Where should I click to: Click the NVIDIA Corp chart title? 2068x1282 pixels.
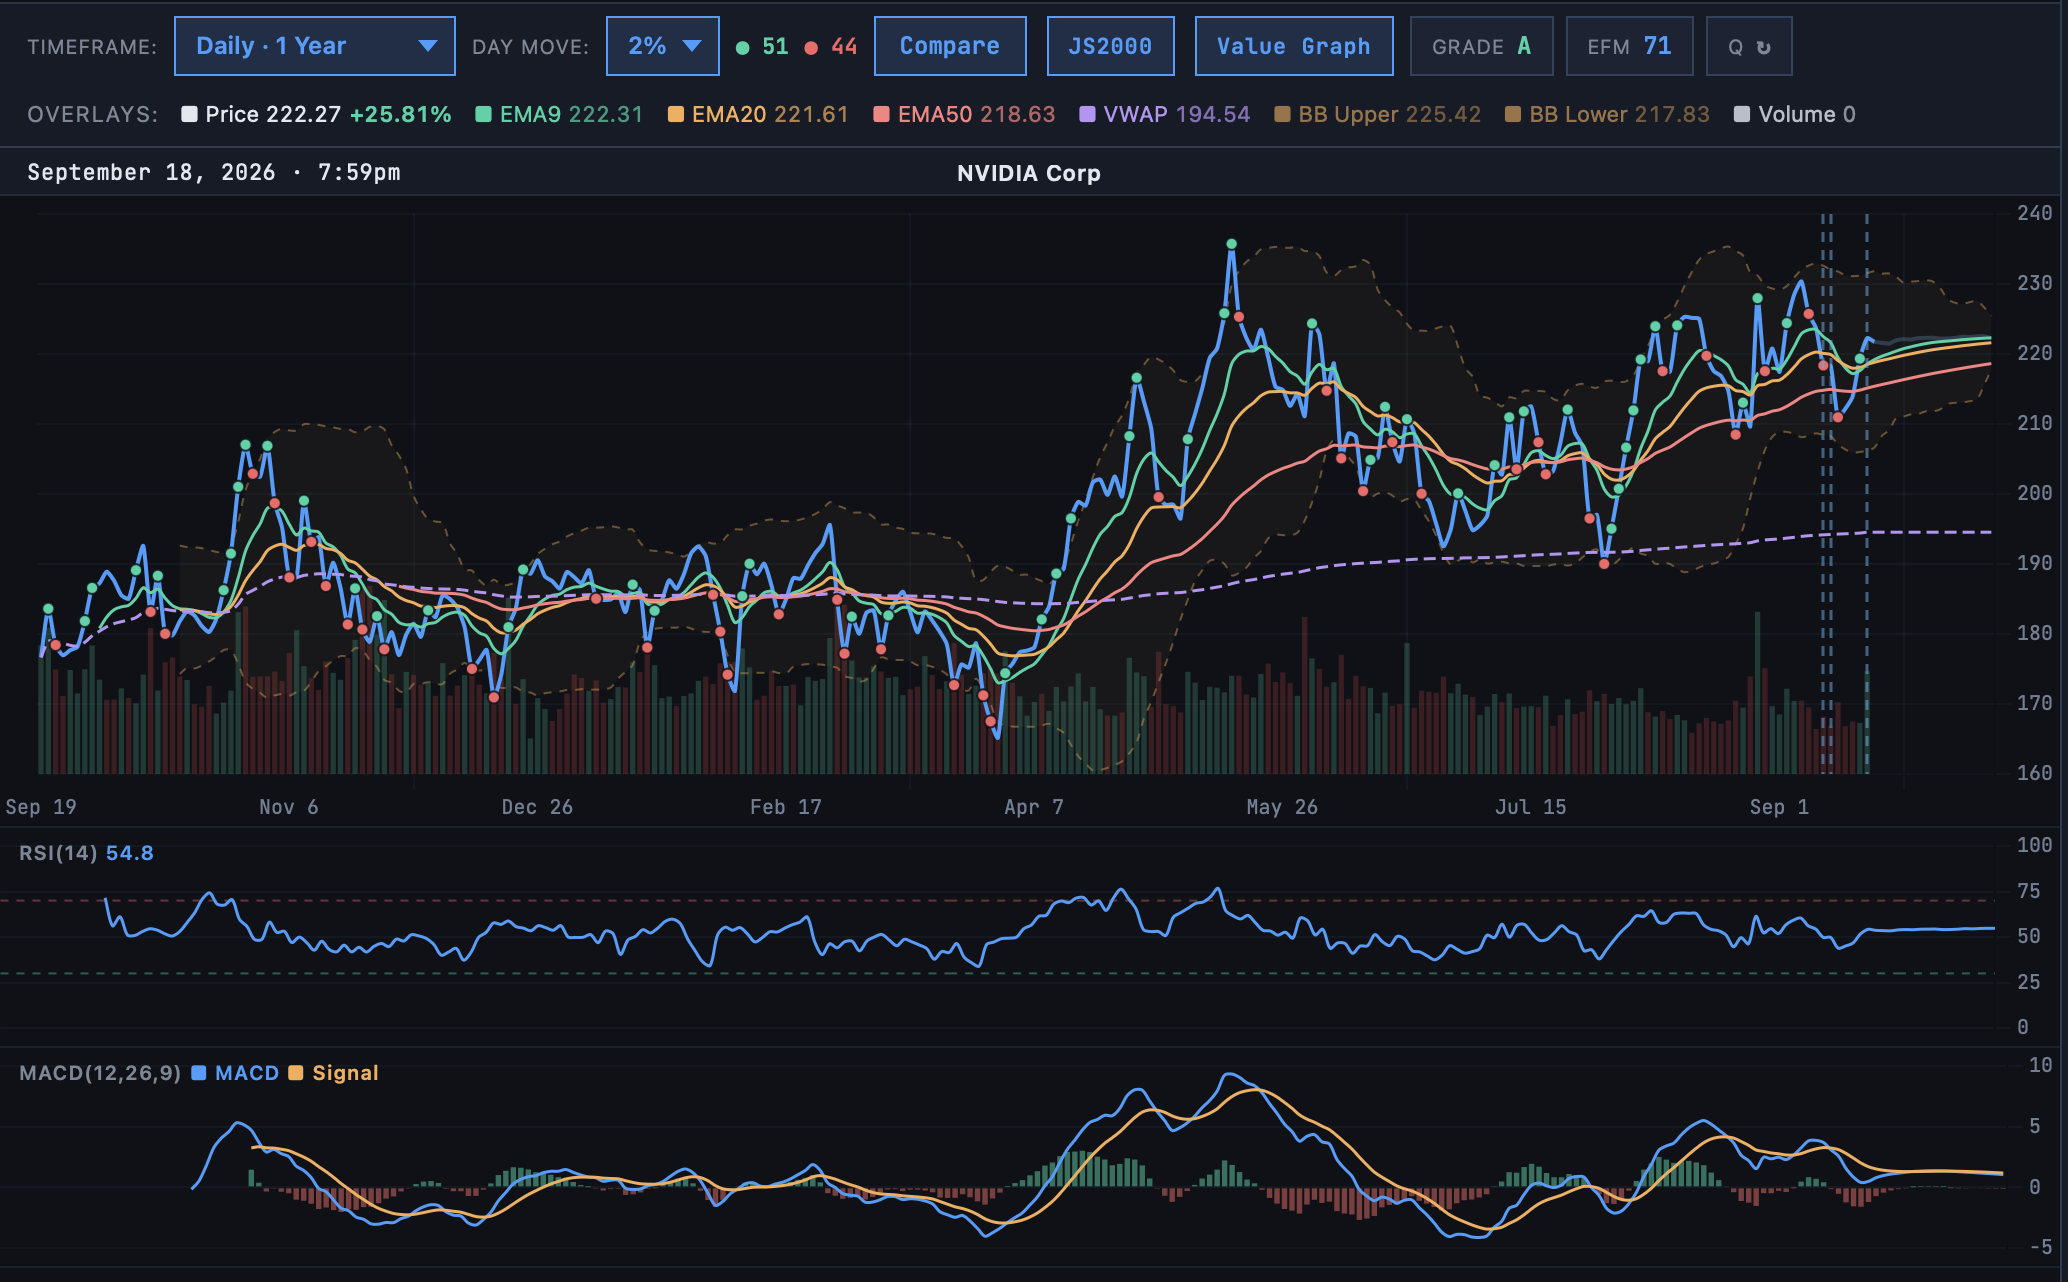(1028, 173)
